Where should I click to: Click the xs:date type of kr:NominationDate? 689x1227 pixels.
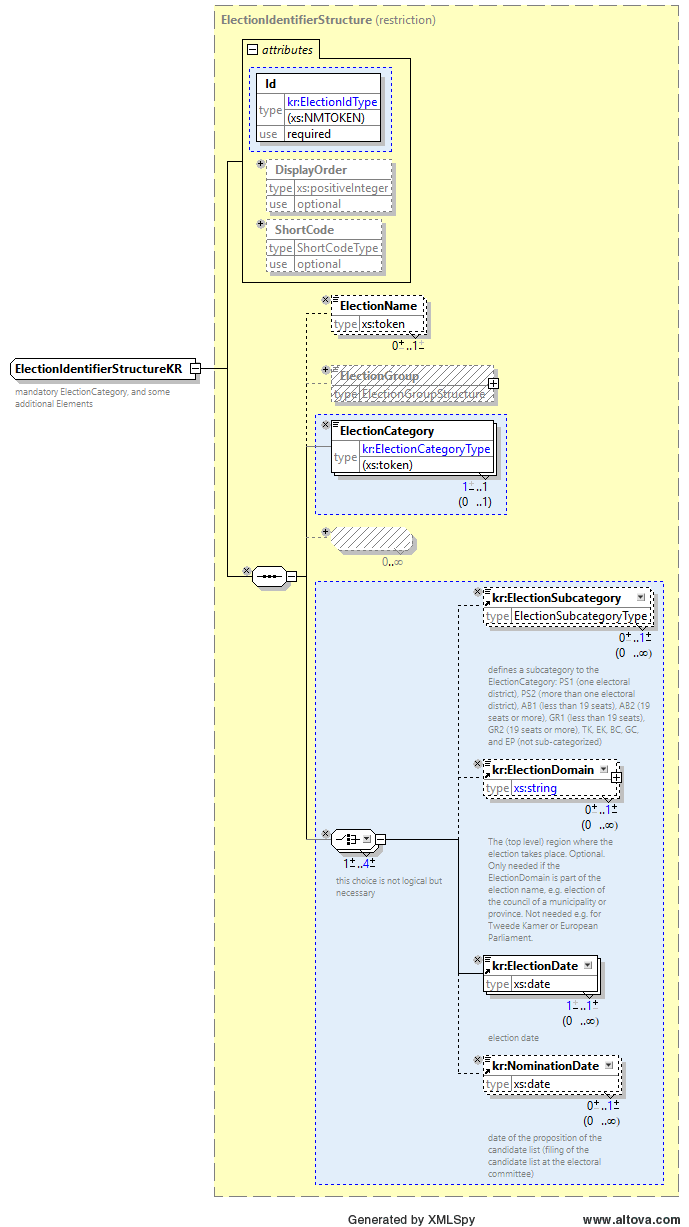532,1084
